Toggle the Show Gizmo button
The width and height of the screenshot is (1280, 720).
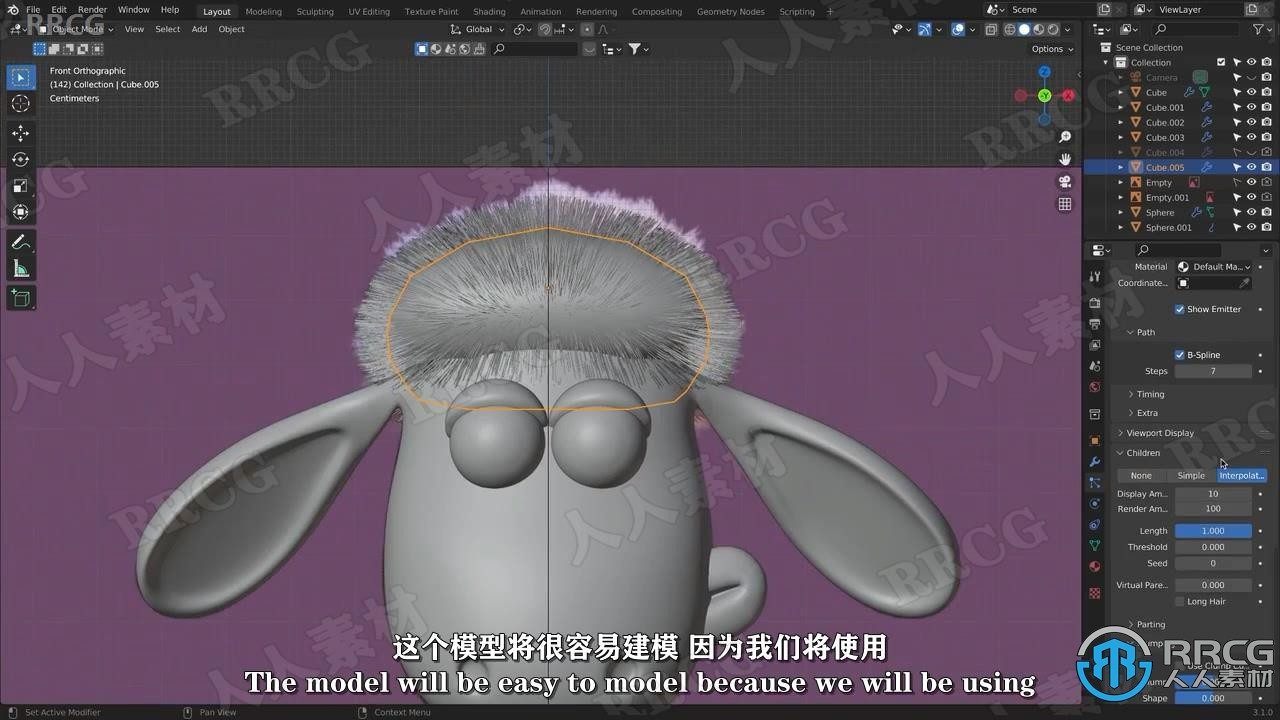point(925,29)
